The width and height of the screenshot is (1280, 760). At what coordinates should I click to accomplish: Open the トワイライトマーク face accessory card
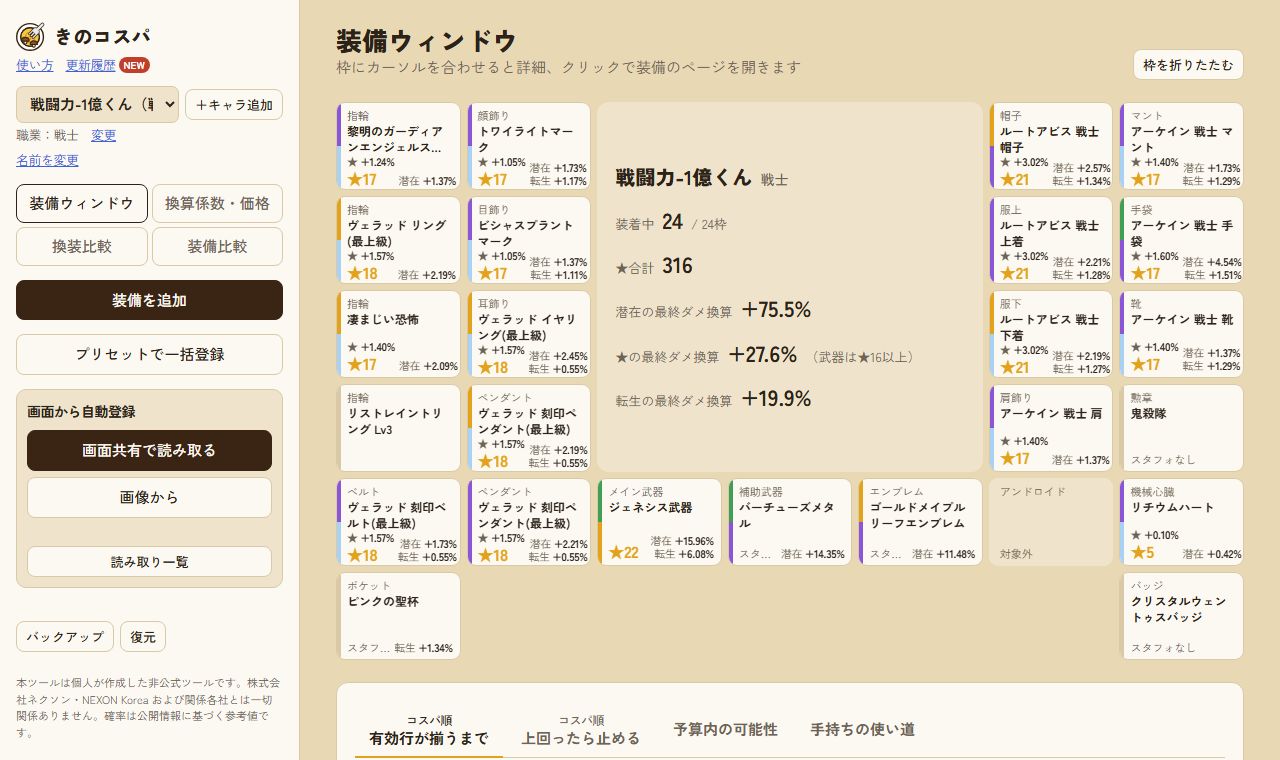tap(530, 146)
